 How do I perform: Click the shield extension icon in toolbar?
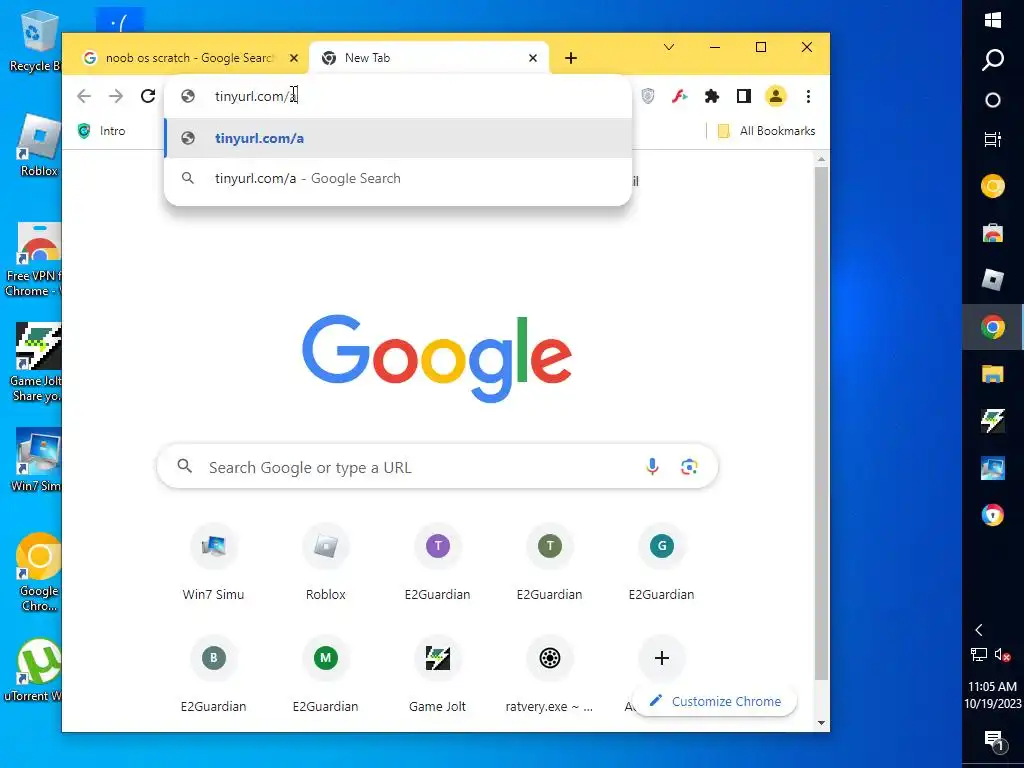coord(648,96)
